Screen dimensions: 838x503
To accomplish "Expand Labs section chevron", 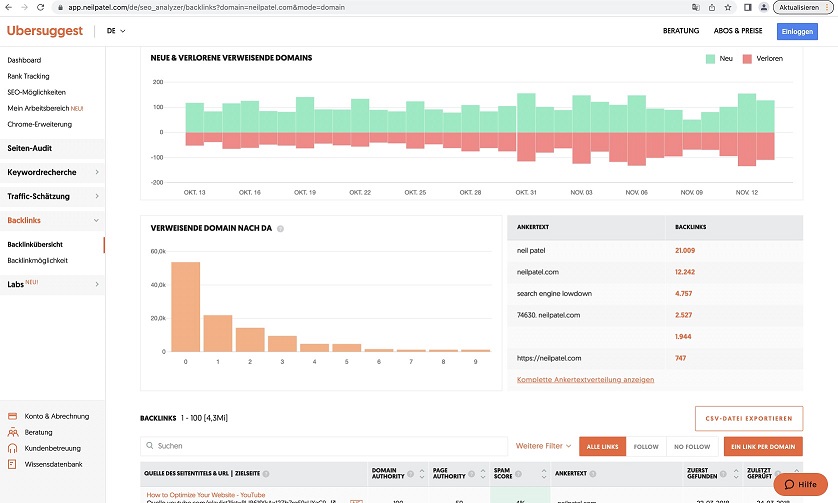I will pyautogui.click(x=97, y=284).
